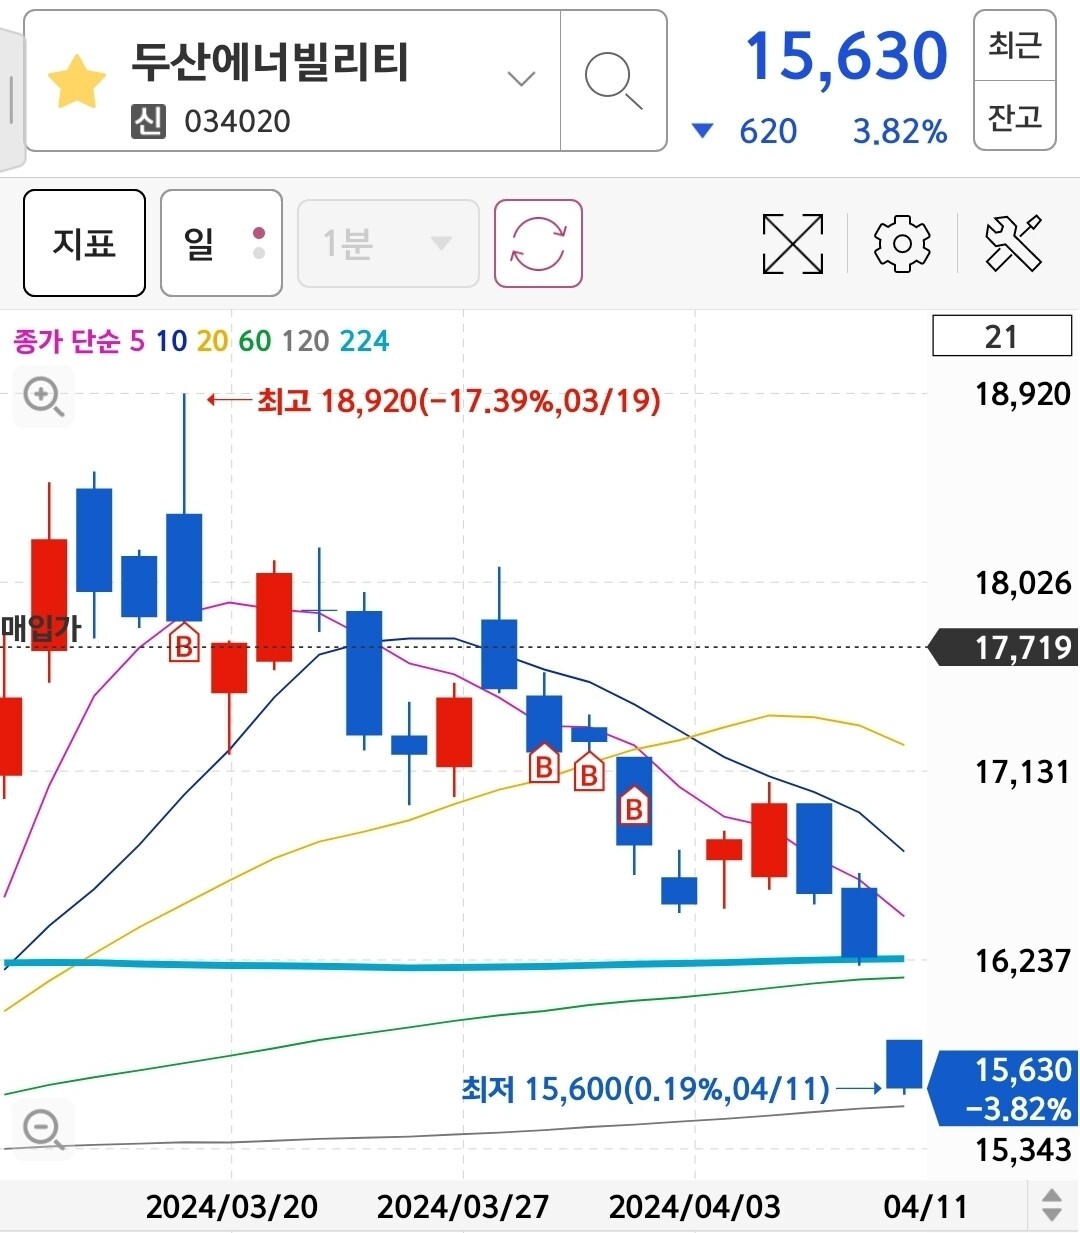Toggle the yellow favorite star for 두산에너빌리티
The width and height of the screenshot is (1080, 1233).
coord(77,82)
